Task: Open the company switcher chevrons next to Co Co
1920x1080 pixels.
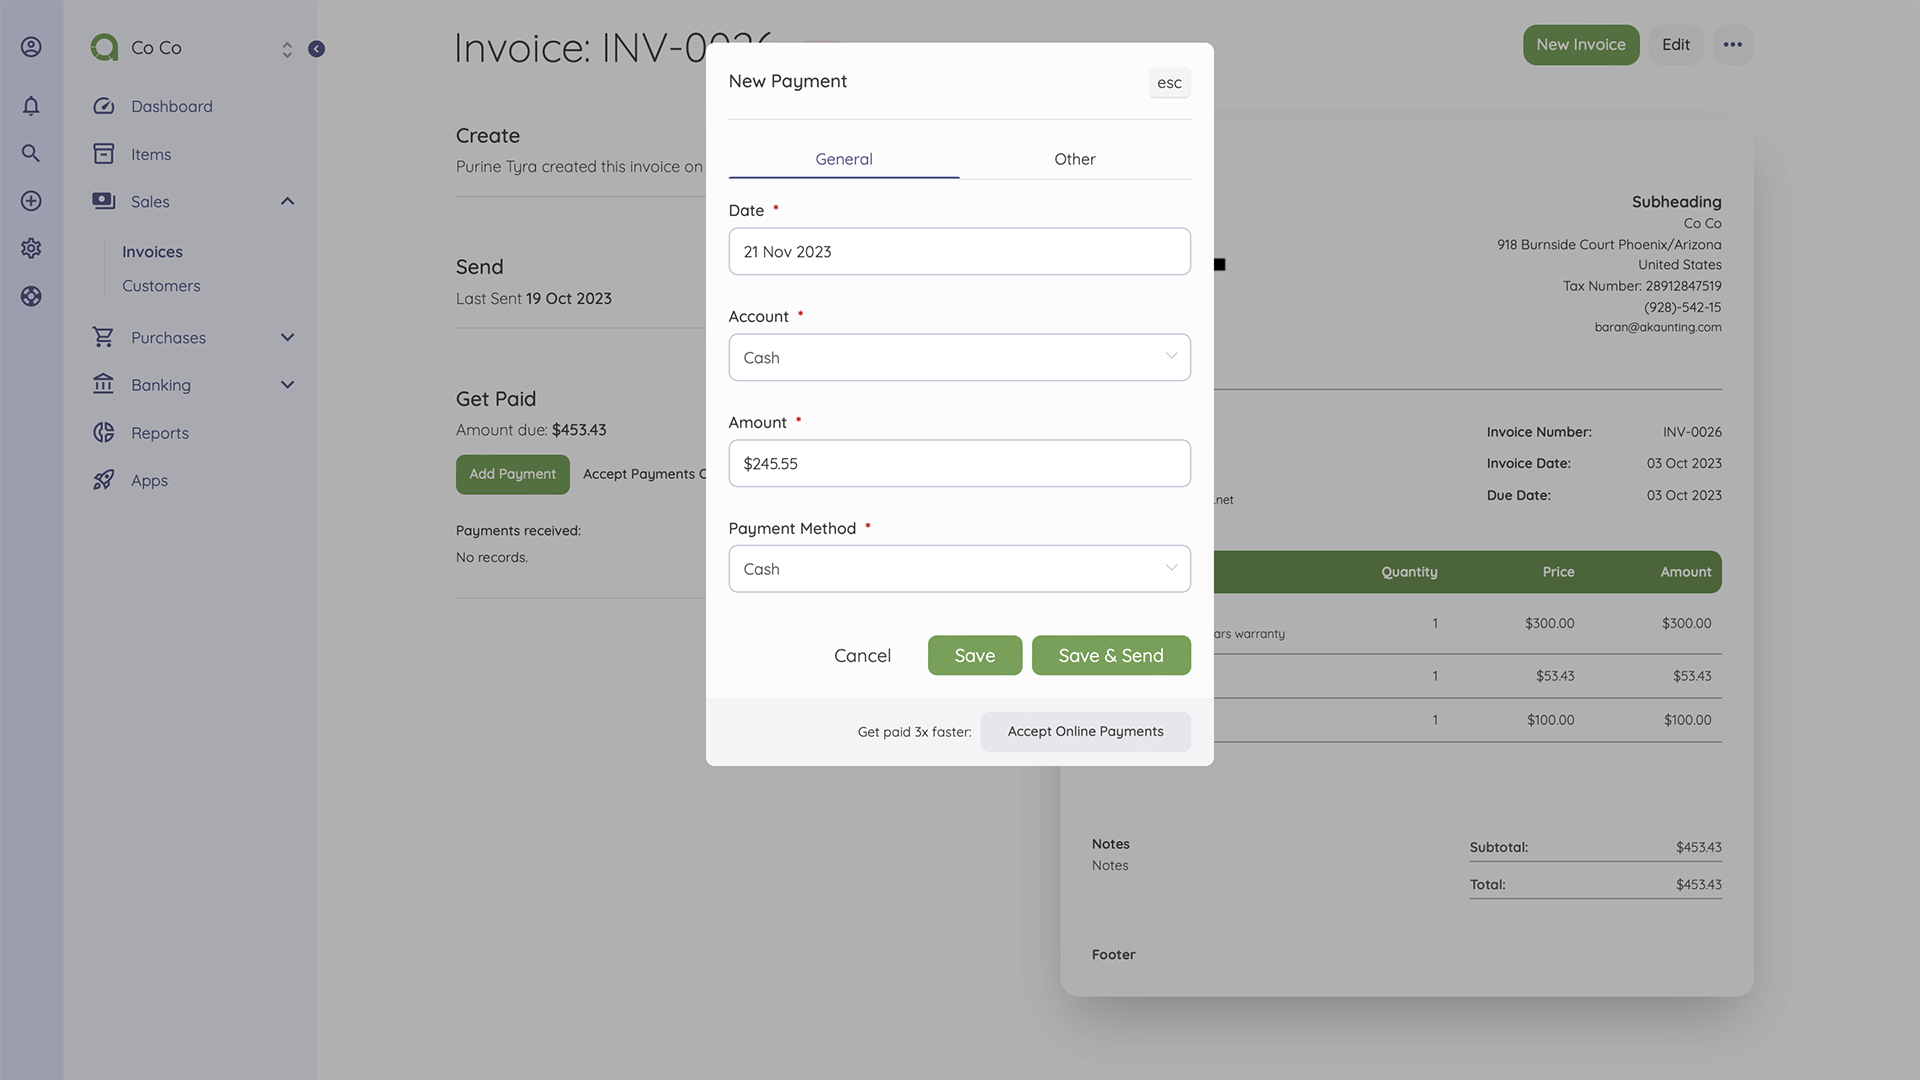Action: [286, 48]
